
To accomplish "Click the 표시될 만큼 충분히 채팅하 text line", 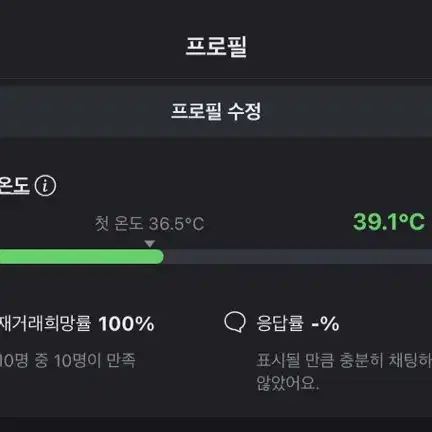I will pyautogui.click(x=344, y=360).
